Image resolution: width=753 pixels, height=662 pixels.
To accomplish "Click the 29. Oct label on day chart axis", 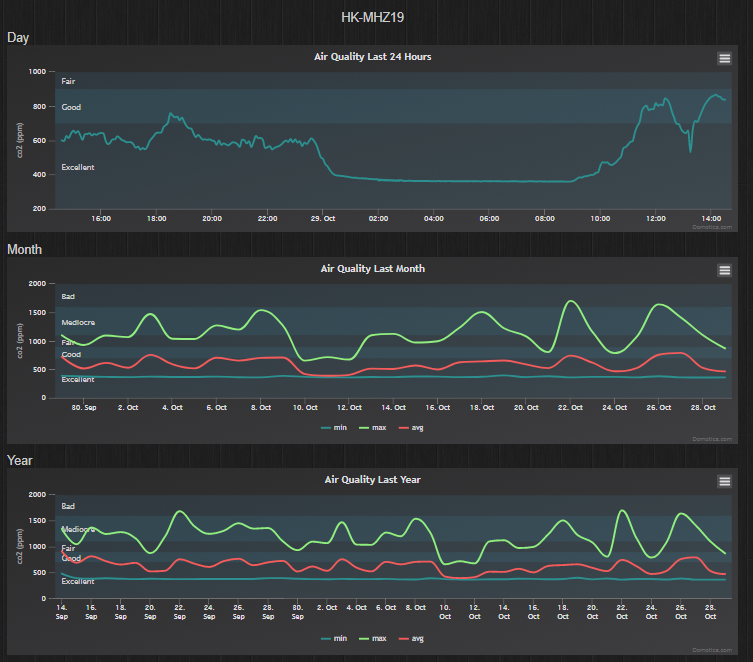I will (323, 218).
